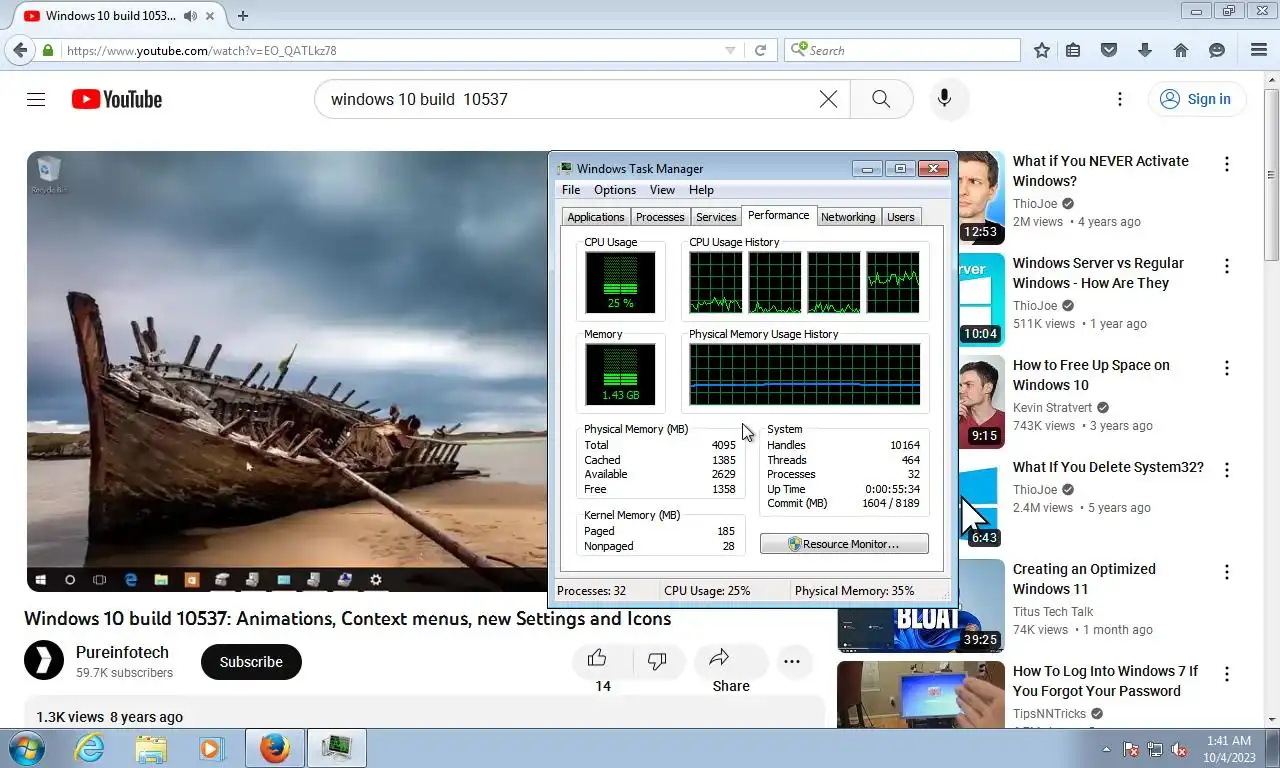The width and height of the screenshot is (1280, 768).
Task: Open "Creating an Optimized Windows 11" thumbnail 39:25
Action: coord(921,606)
